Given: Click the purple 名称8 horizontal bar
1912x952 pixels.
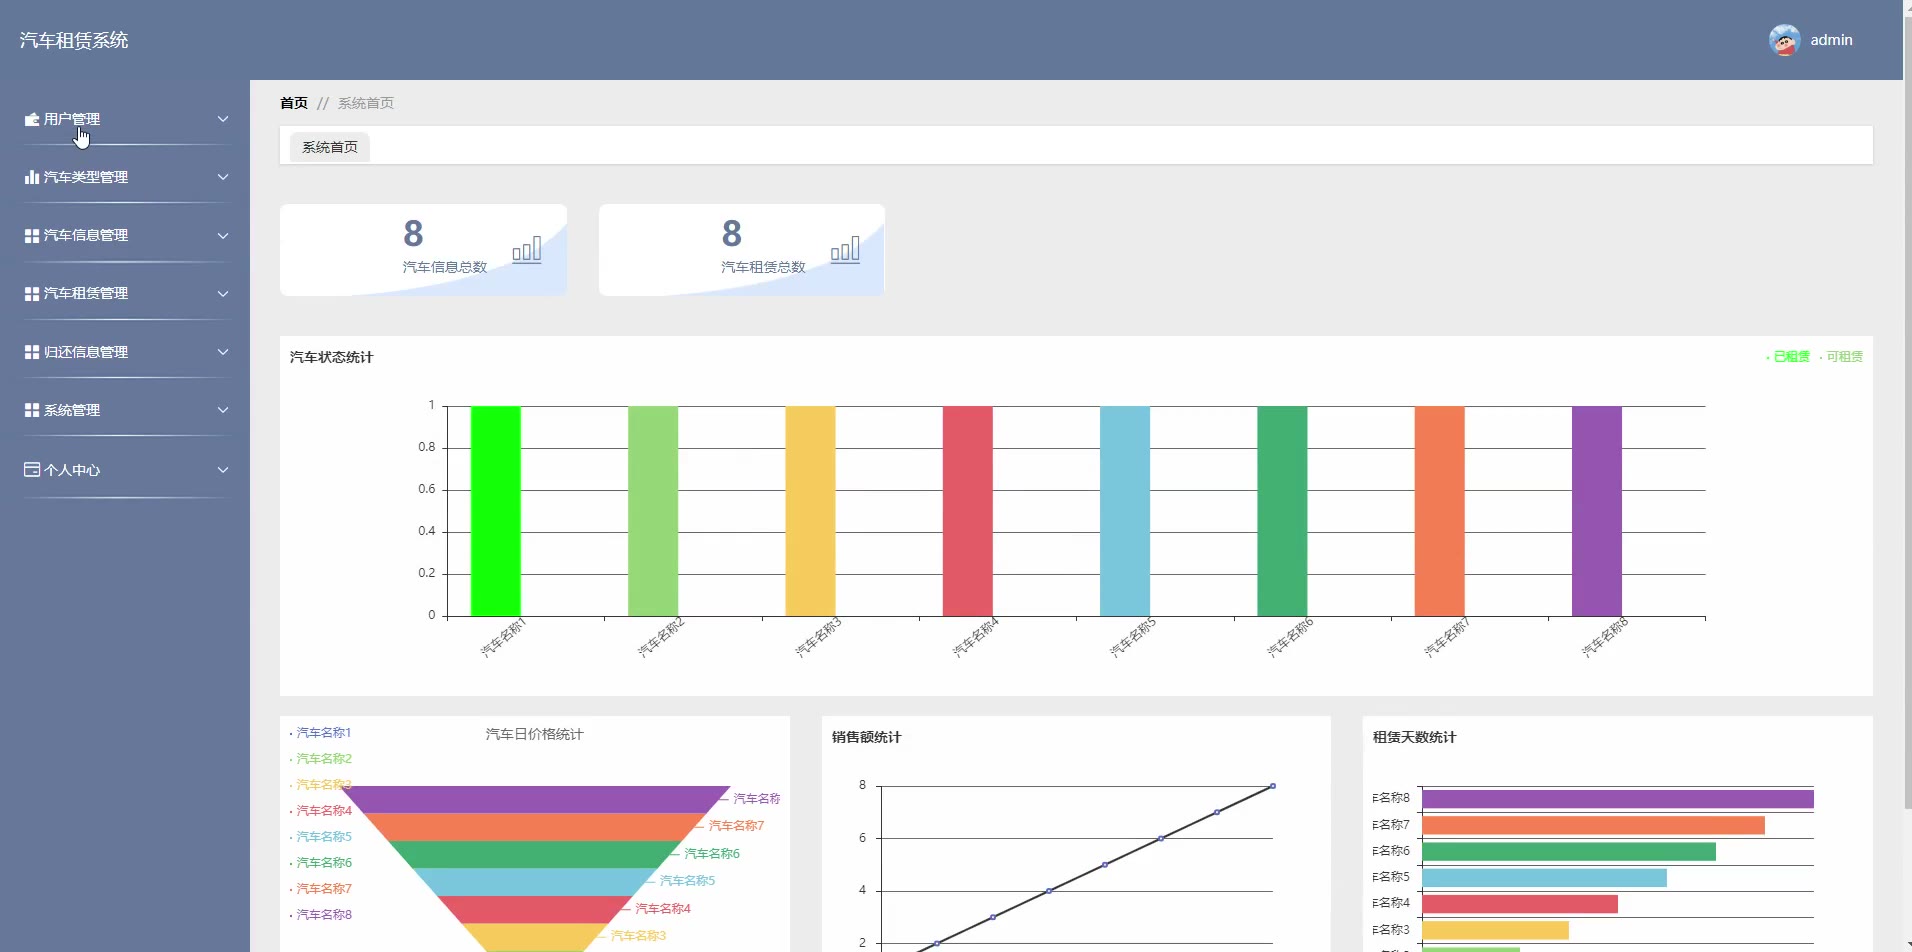Looking at the screenshot, I should pos(1618,799).
